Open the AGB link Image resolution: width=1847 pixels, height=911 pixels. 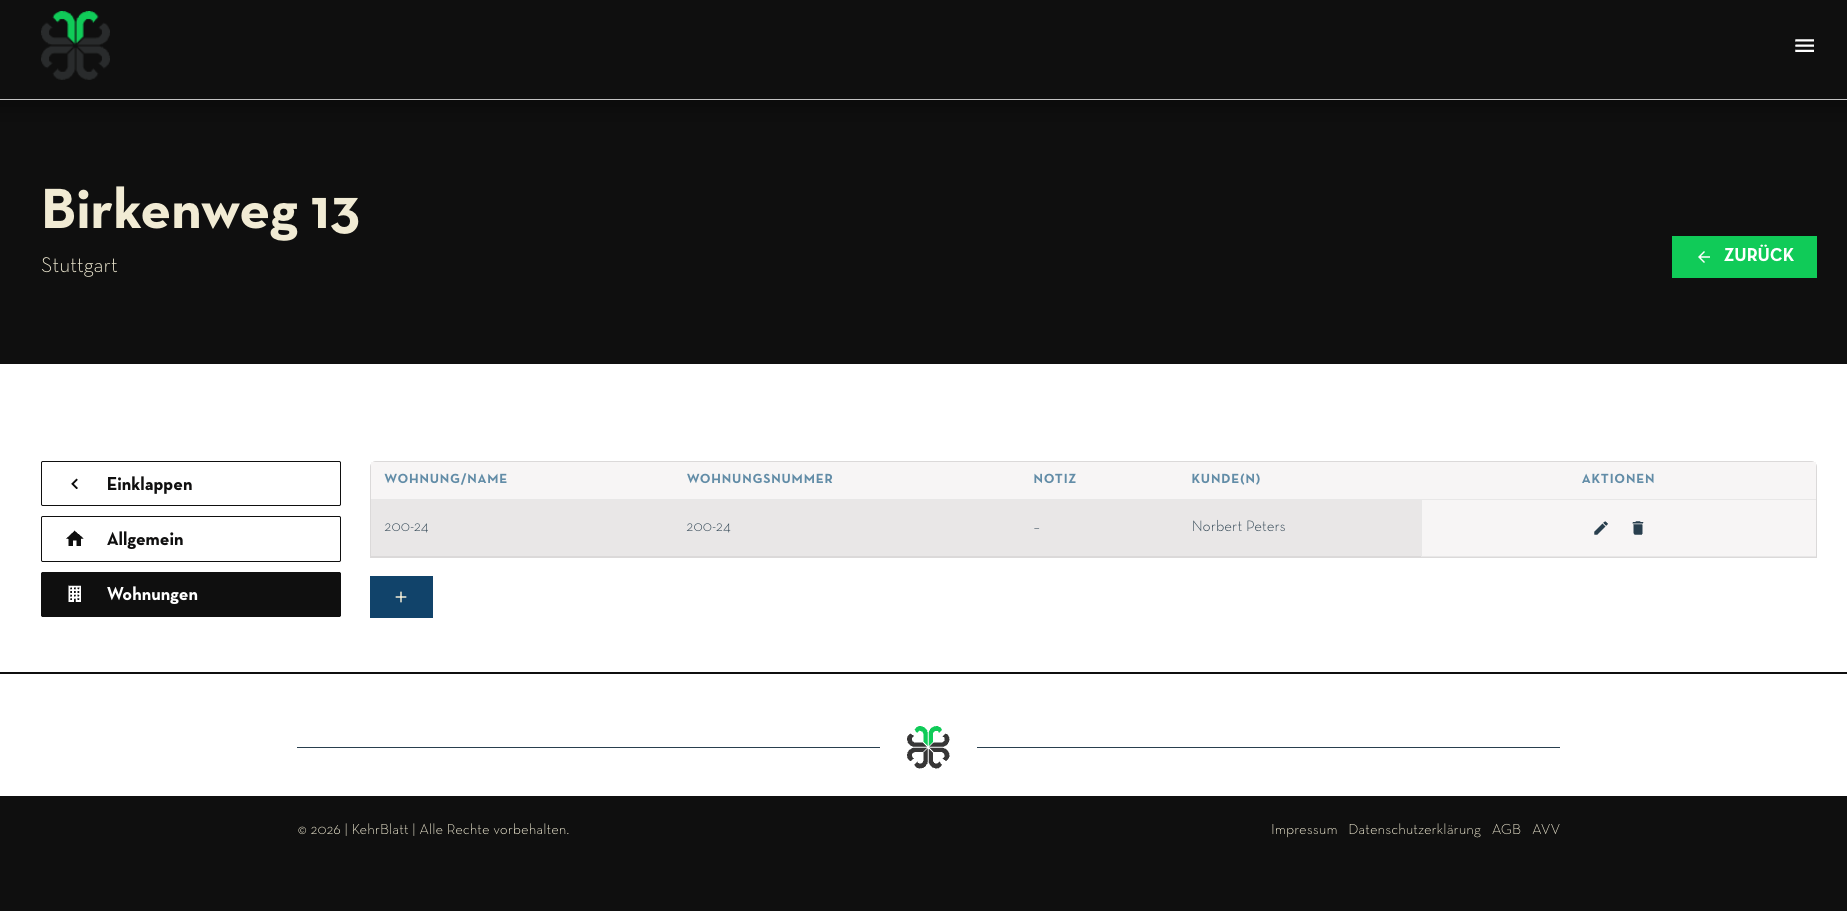(1505, 830)
